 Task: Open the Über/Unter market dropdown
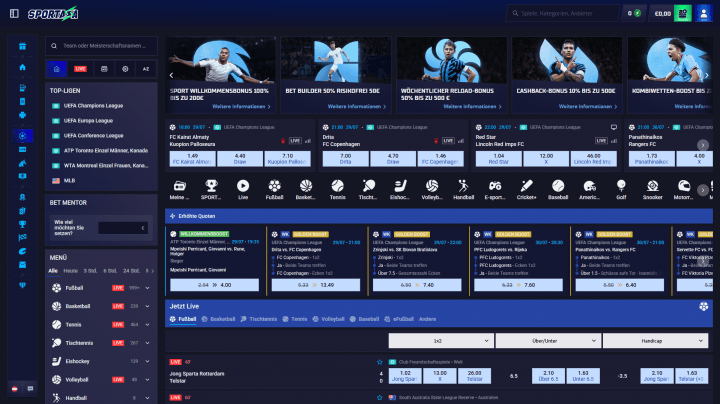coord(548,341)
